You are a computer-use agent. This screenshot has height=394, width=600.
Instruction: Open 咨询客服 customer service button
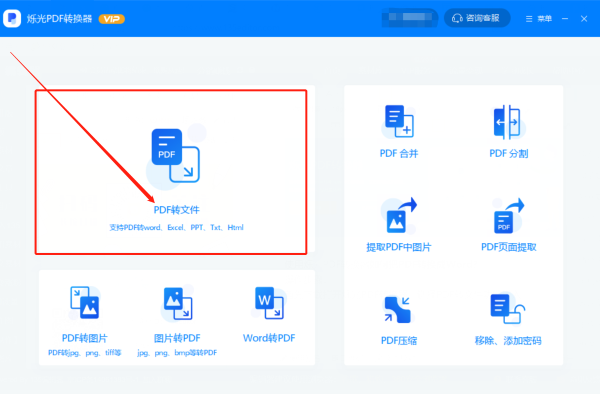tap(477, 18)
